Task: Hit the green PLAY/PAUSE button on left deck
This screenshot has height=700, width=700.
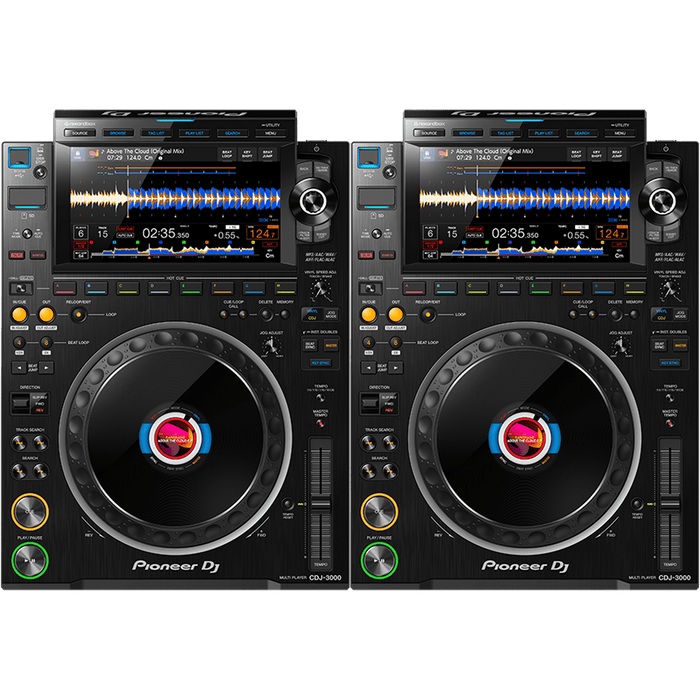Action: 29,560
